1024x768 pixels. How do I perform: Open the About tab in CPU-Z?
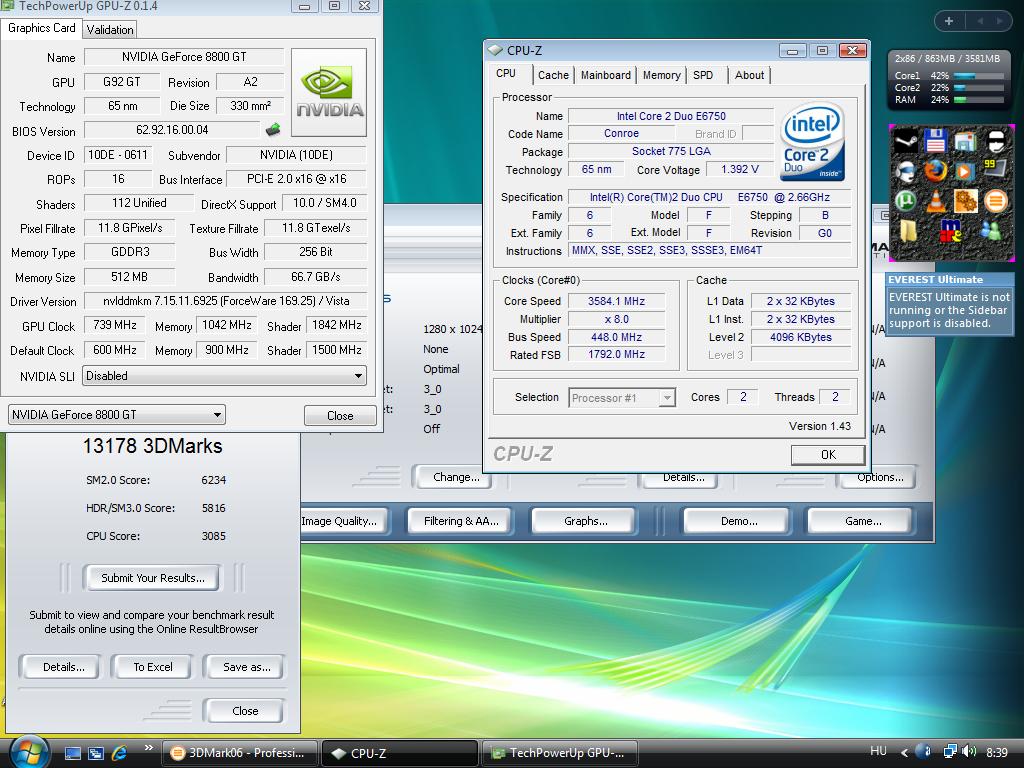point(749,75)
